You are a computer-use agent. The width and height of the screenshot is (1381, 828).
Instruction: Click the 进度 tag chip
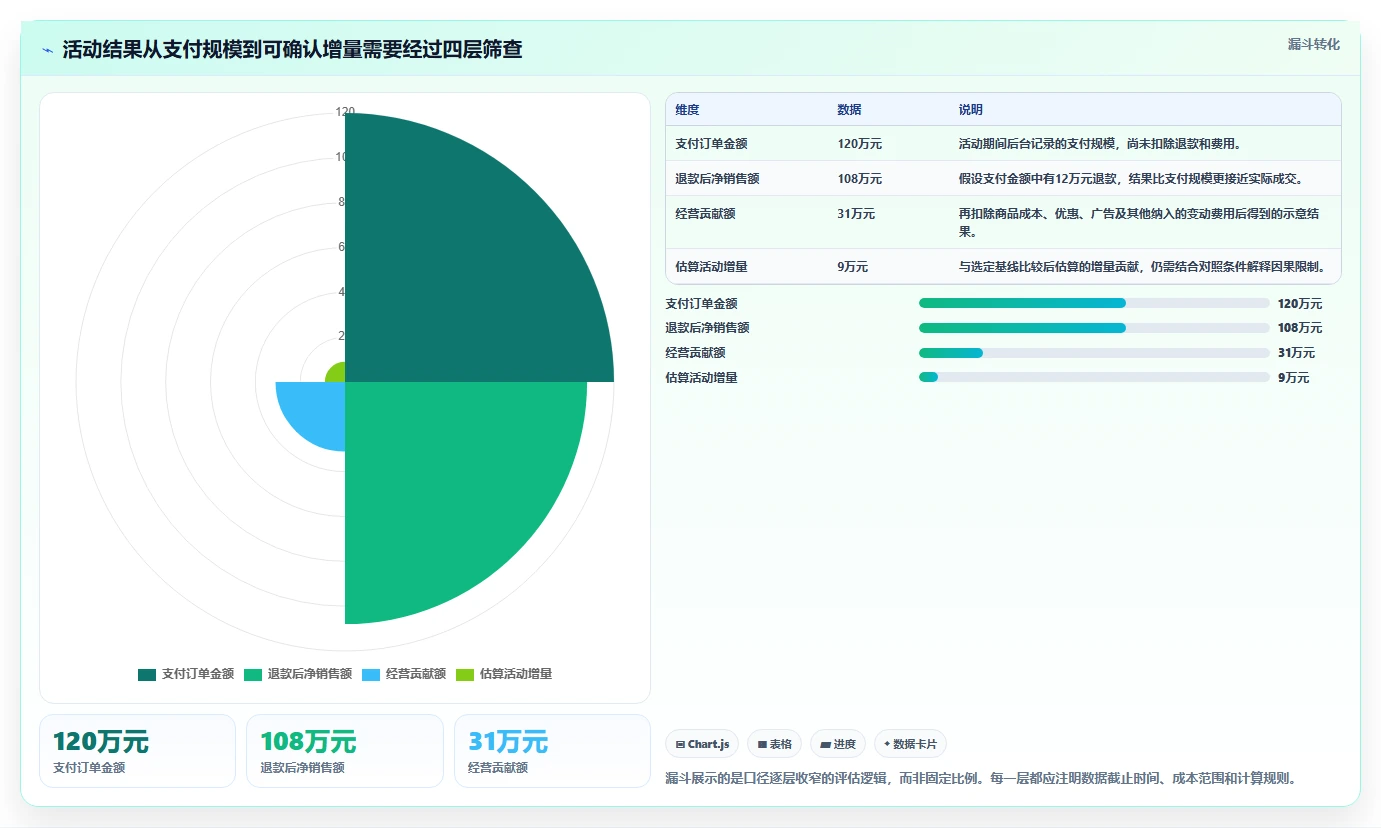coord(838,744)
